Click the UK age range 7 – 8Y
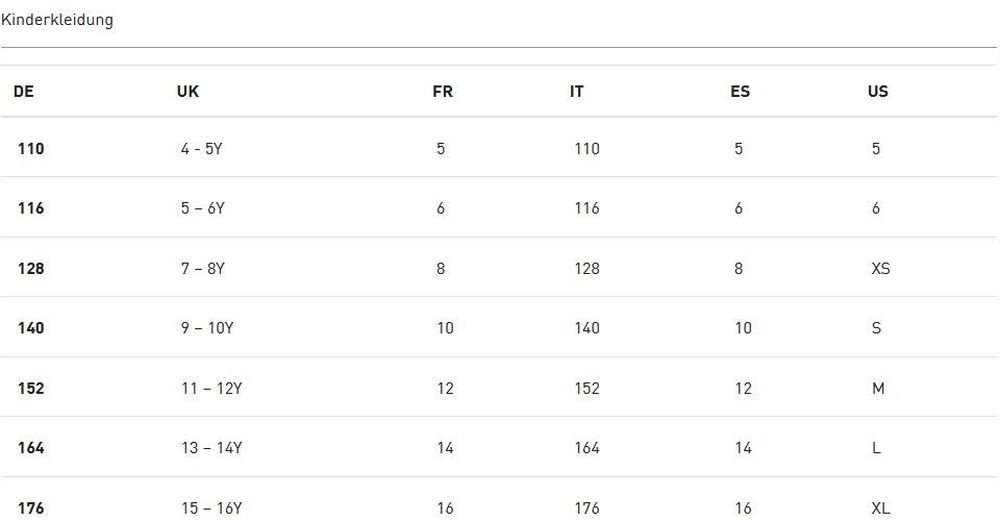Screen dimensions: 1000x521 coord(203,268)
